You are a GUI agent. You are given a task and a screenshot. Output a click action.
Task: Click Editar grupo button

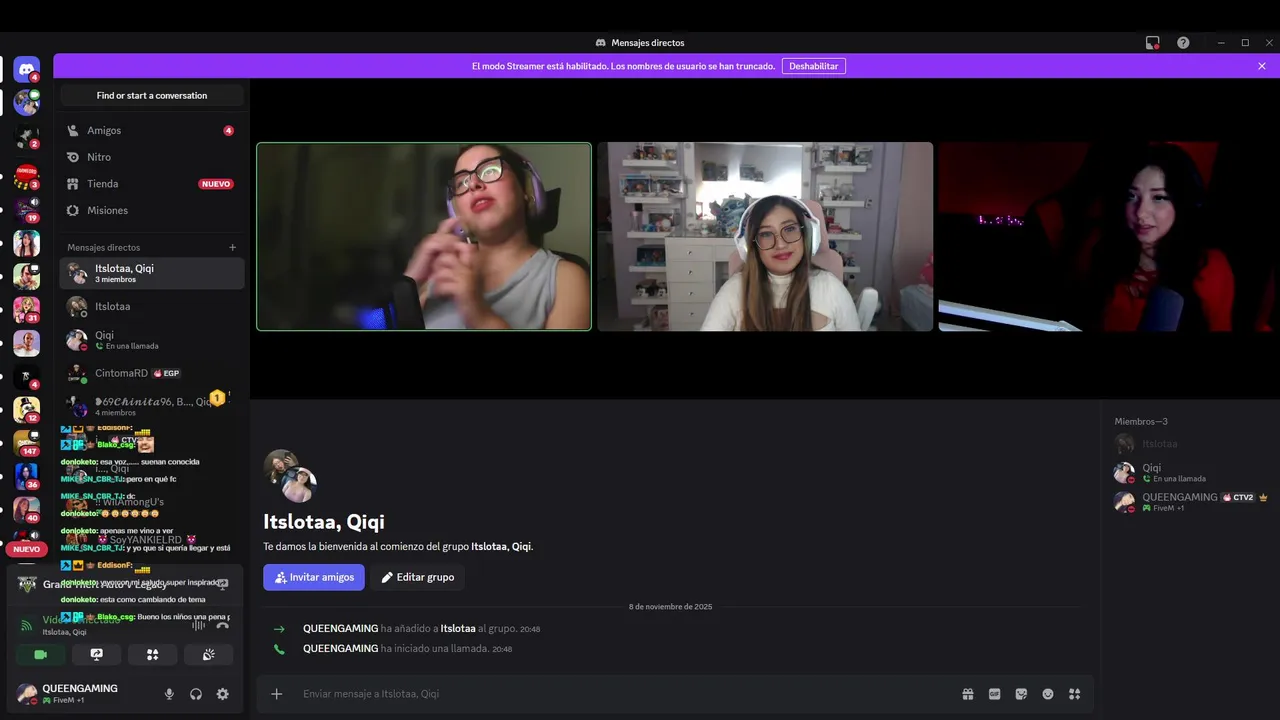click(x=417, y=577)
